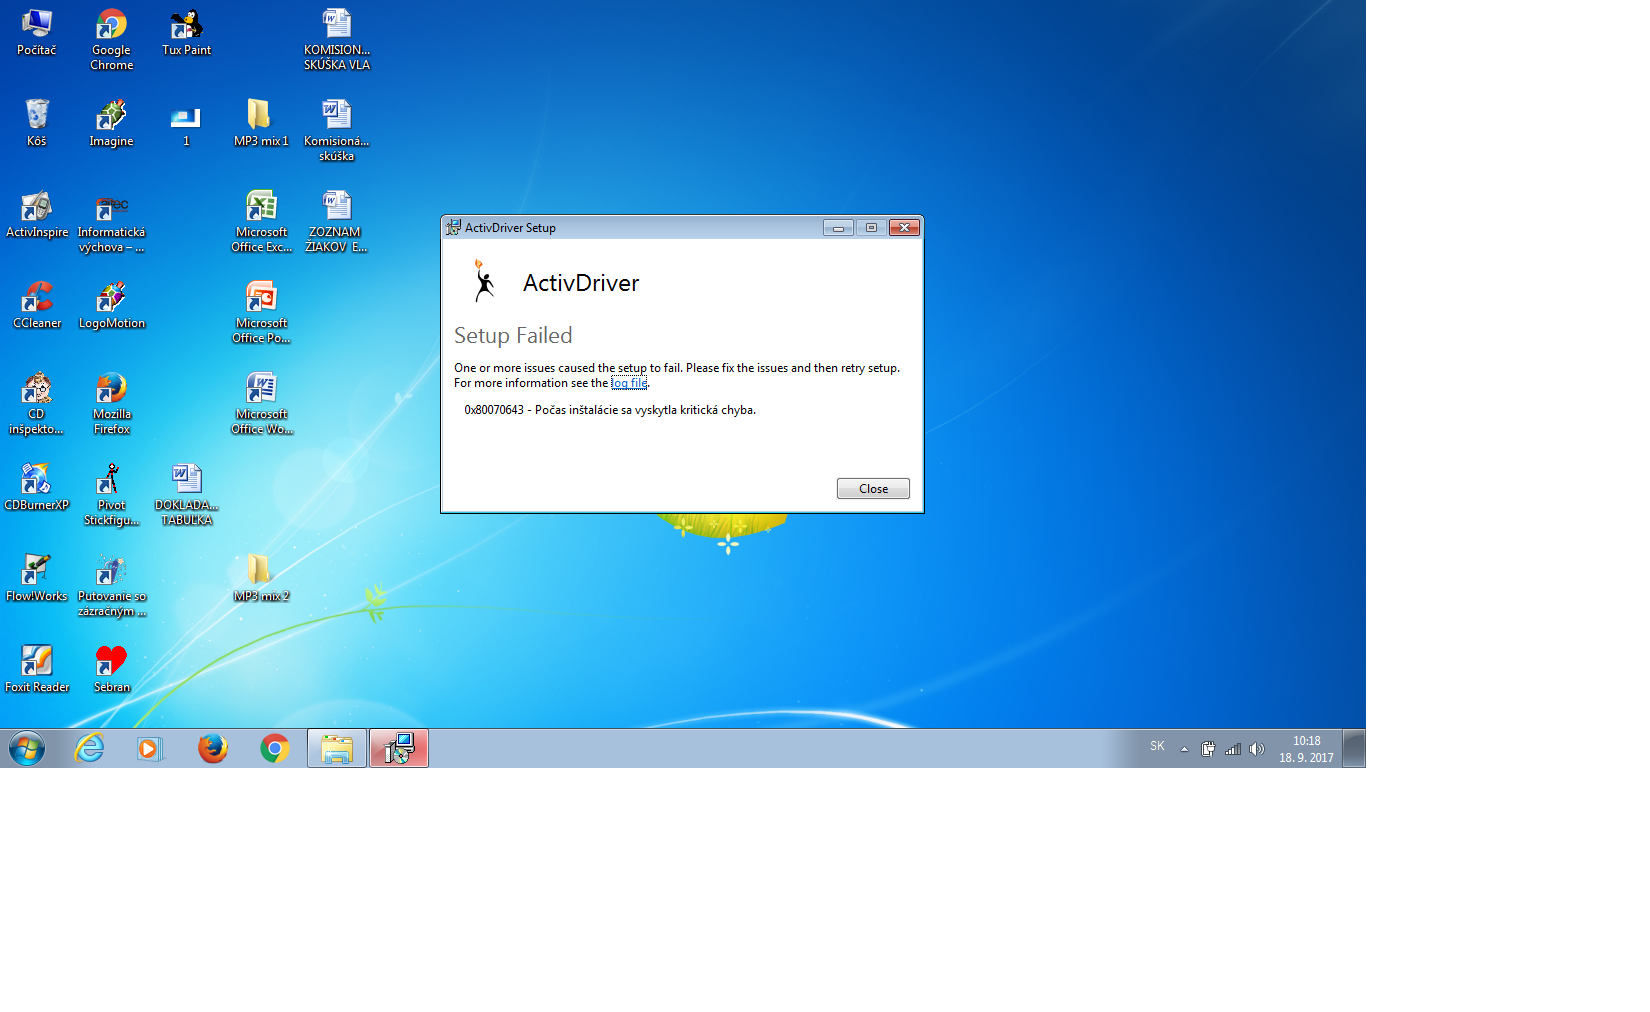Select the MP3 mix 2 folder

261,578
